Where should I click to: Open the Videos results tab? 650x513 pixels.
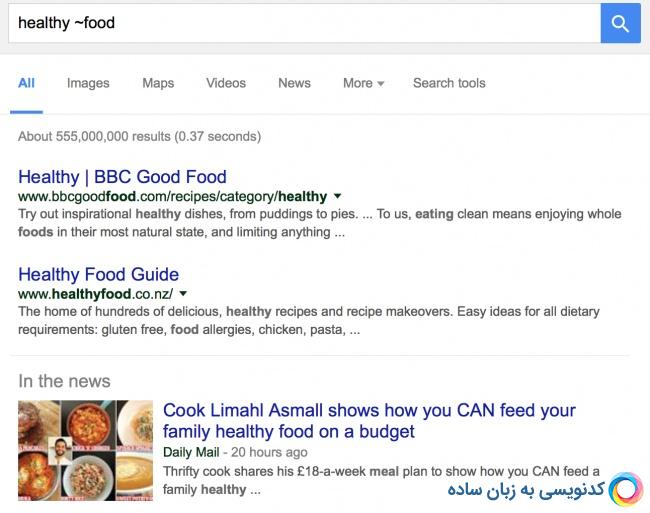tap(226, 83)
